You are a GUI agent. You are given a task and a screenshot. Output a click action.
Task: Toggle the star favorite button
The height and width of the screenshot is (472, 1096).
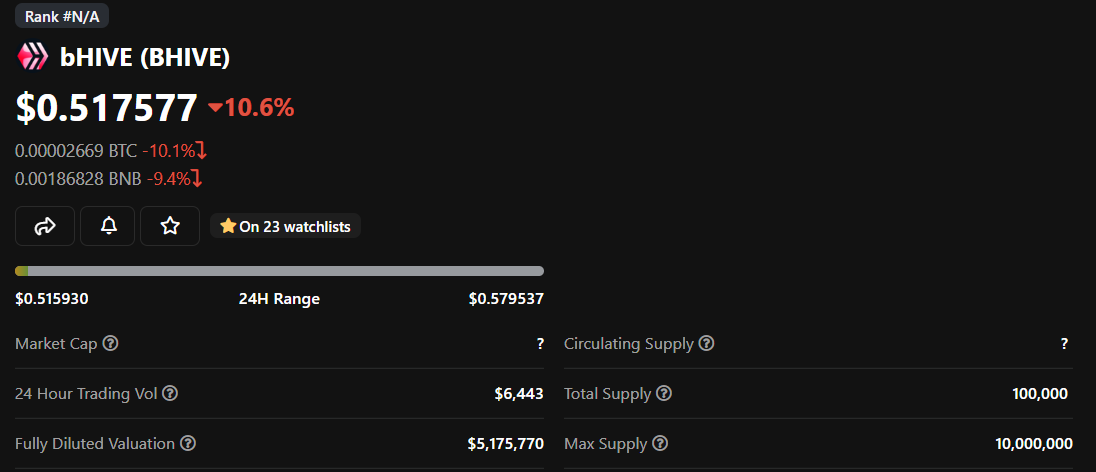[x=170, y=226]
